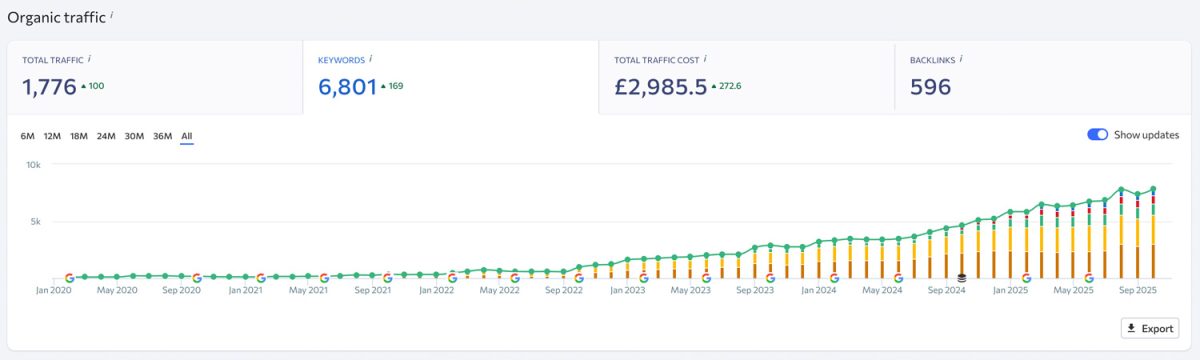
Task: Export the organic traffic chart
Action: pyautogui.click(x=1149, y=328)
